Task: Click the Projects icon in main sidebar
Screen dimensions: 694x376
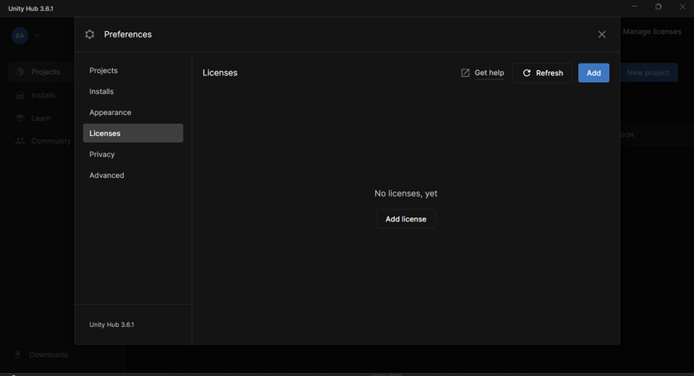Action: tap(19, 72)
